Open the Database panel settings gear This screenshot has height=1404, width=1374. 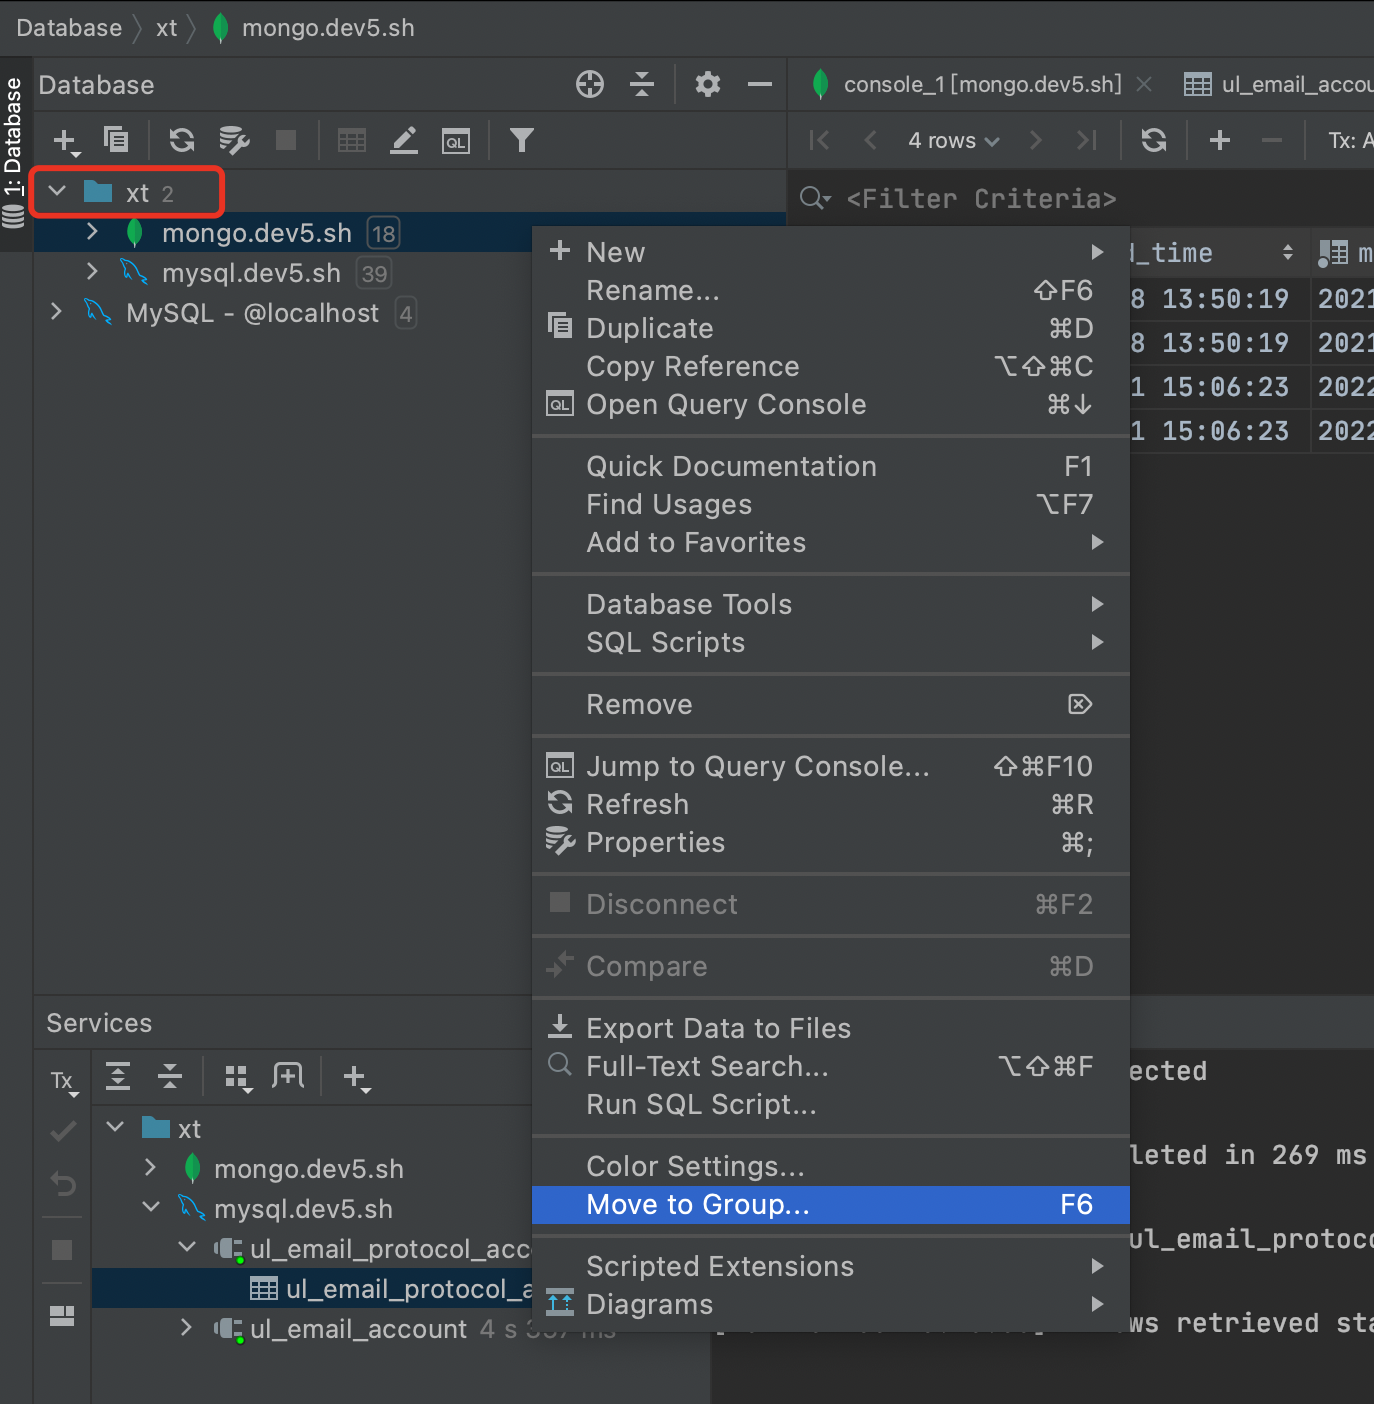point(707,84)
